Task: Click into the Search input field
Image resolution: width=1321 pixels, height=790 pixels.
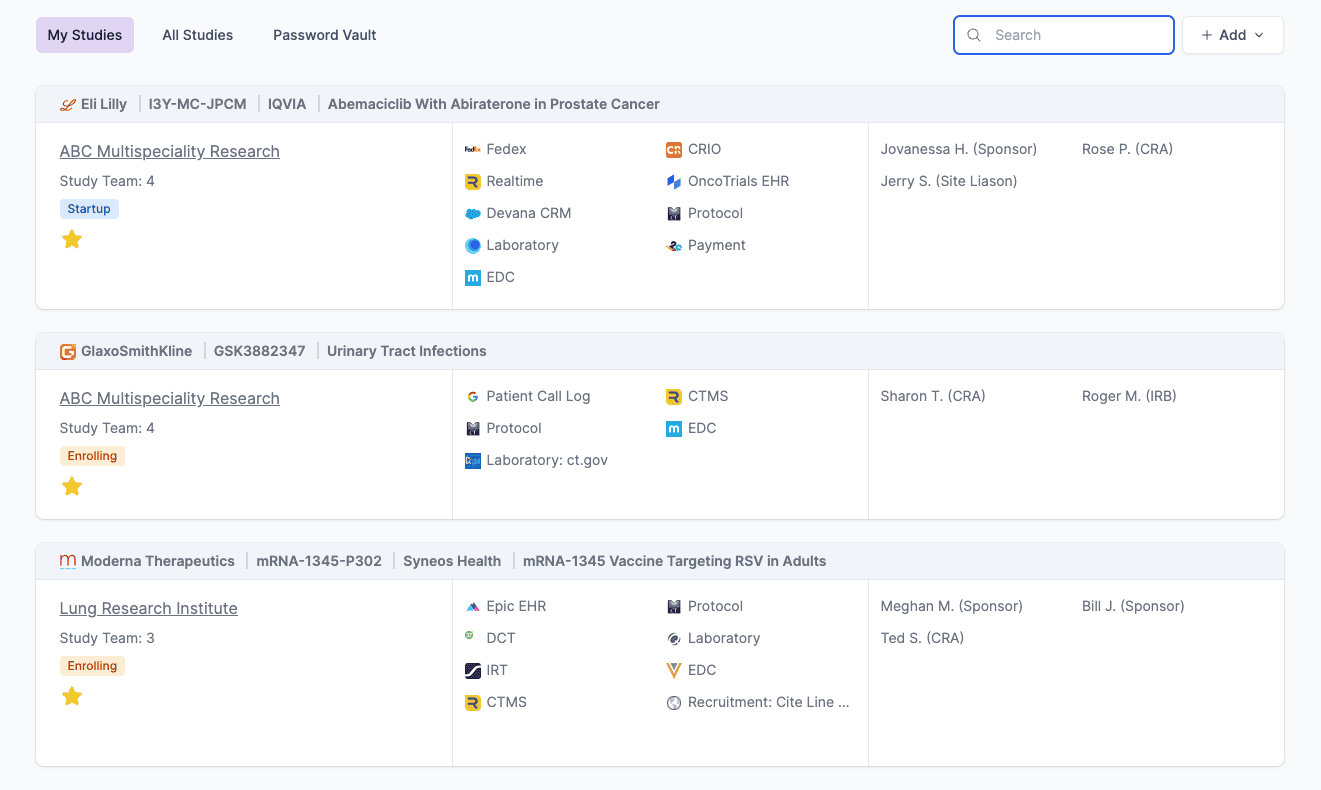Action: click(1064, 35)
